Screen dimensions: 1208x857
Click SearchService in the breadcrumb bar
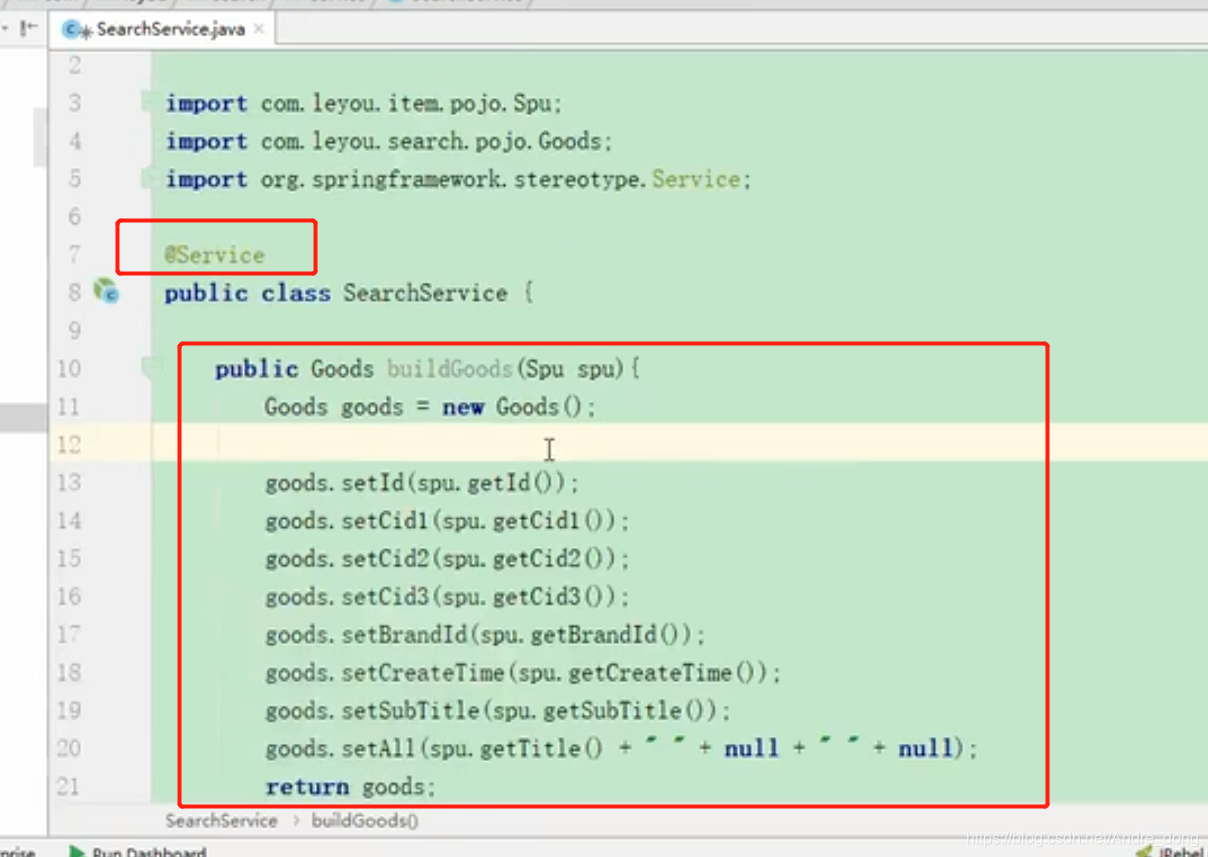[x=221, y=821]
